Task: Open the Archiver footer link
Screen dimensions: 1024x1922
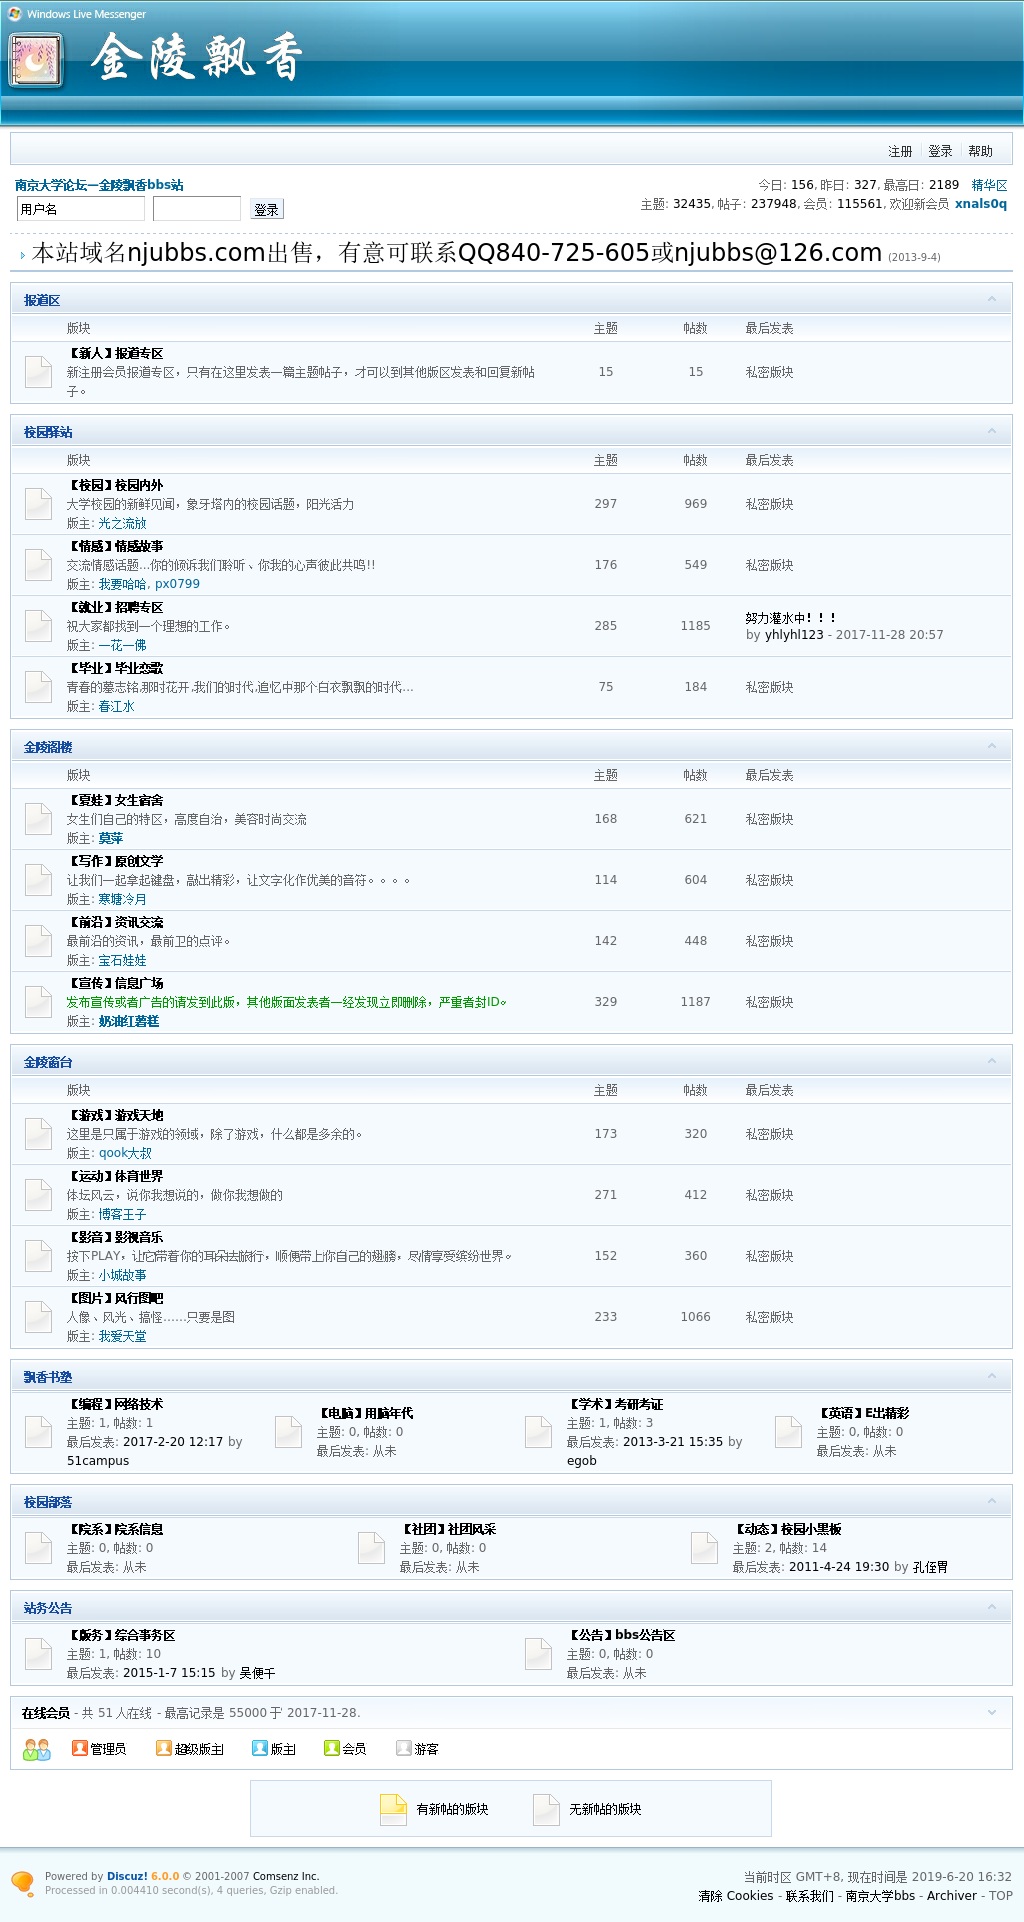Action: [952, 1896]
